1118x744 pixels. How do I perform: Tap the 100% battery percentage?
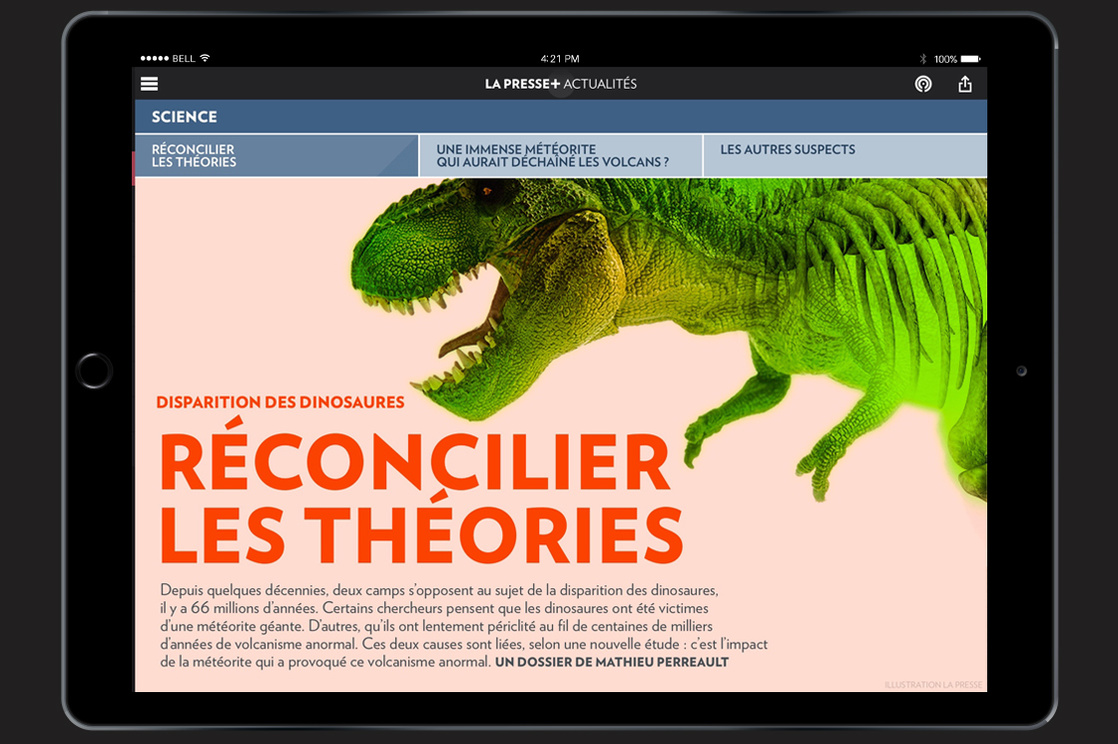tap(945, 59)
